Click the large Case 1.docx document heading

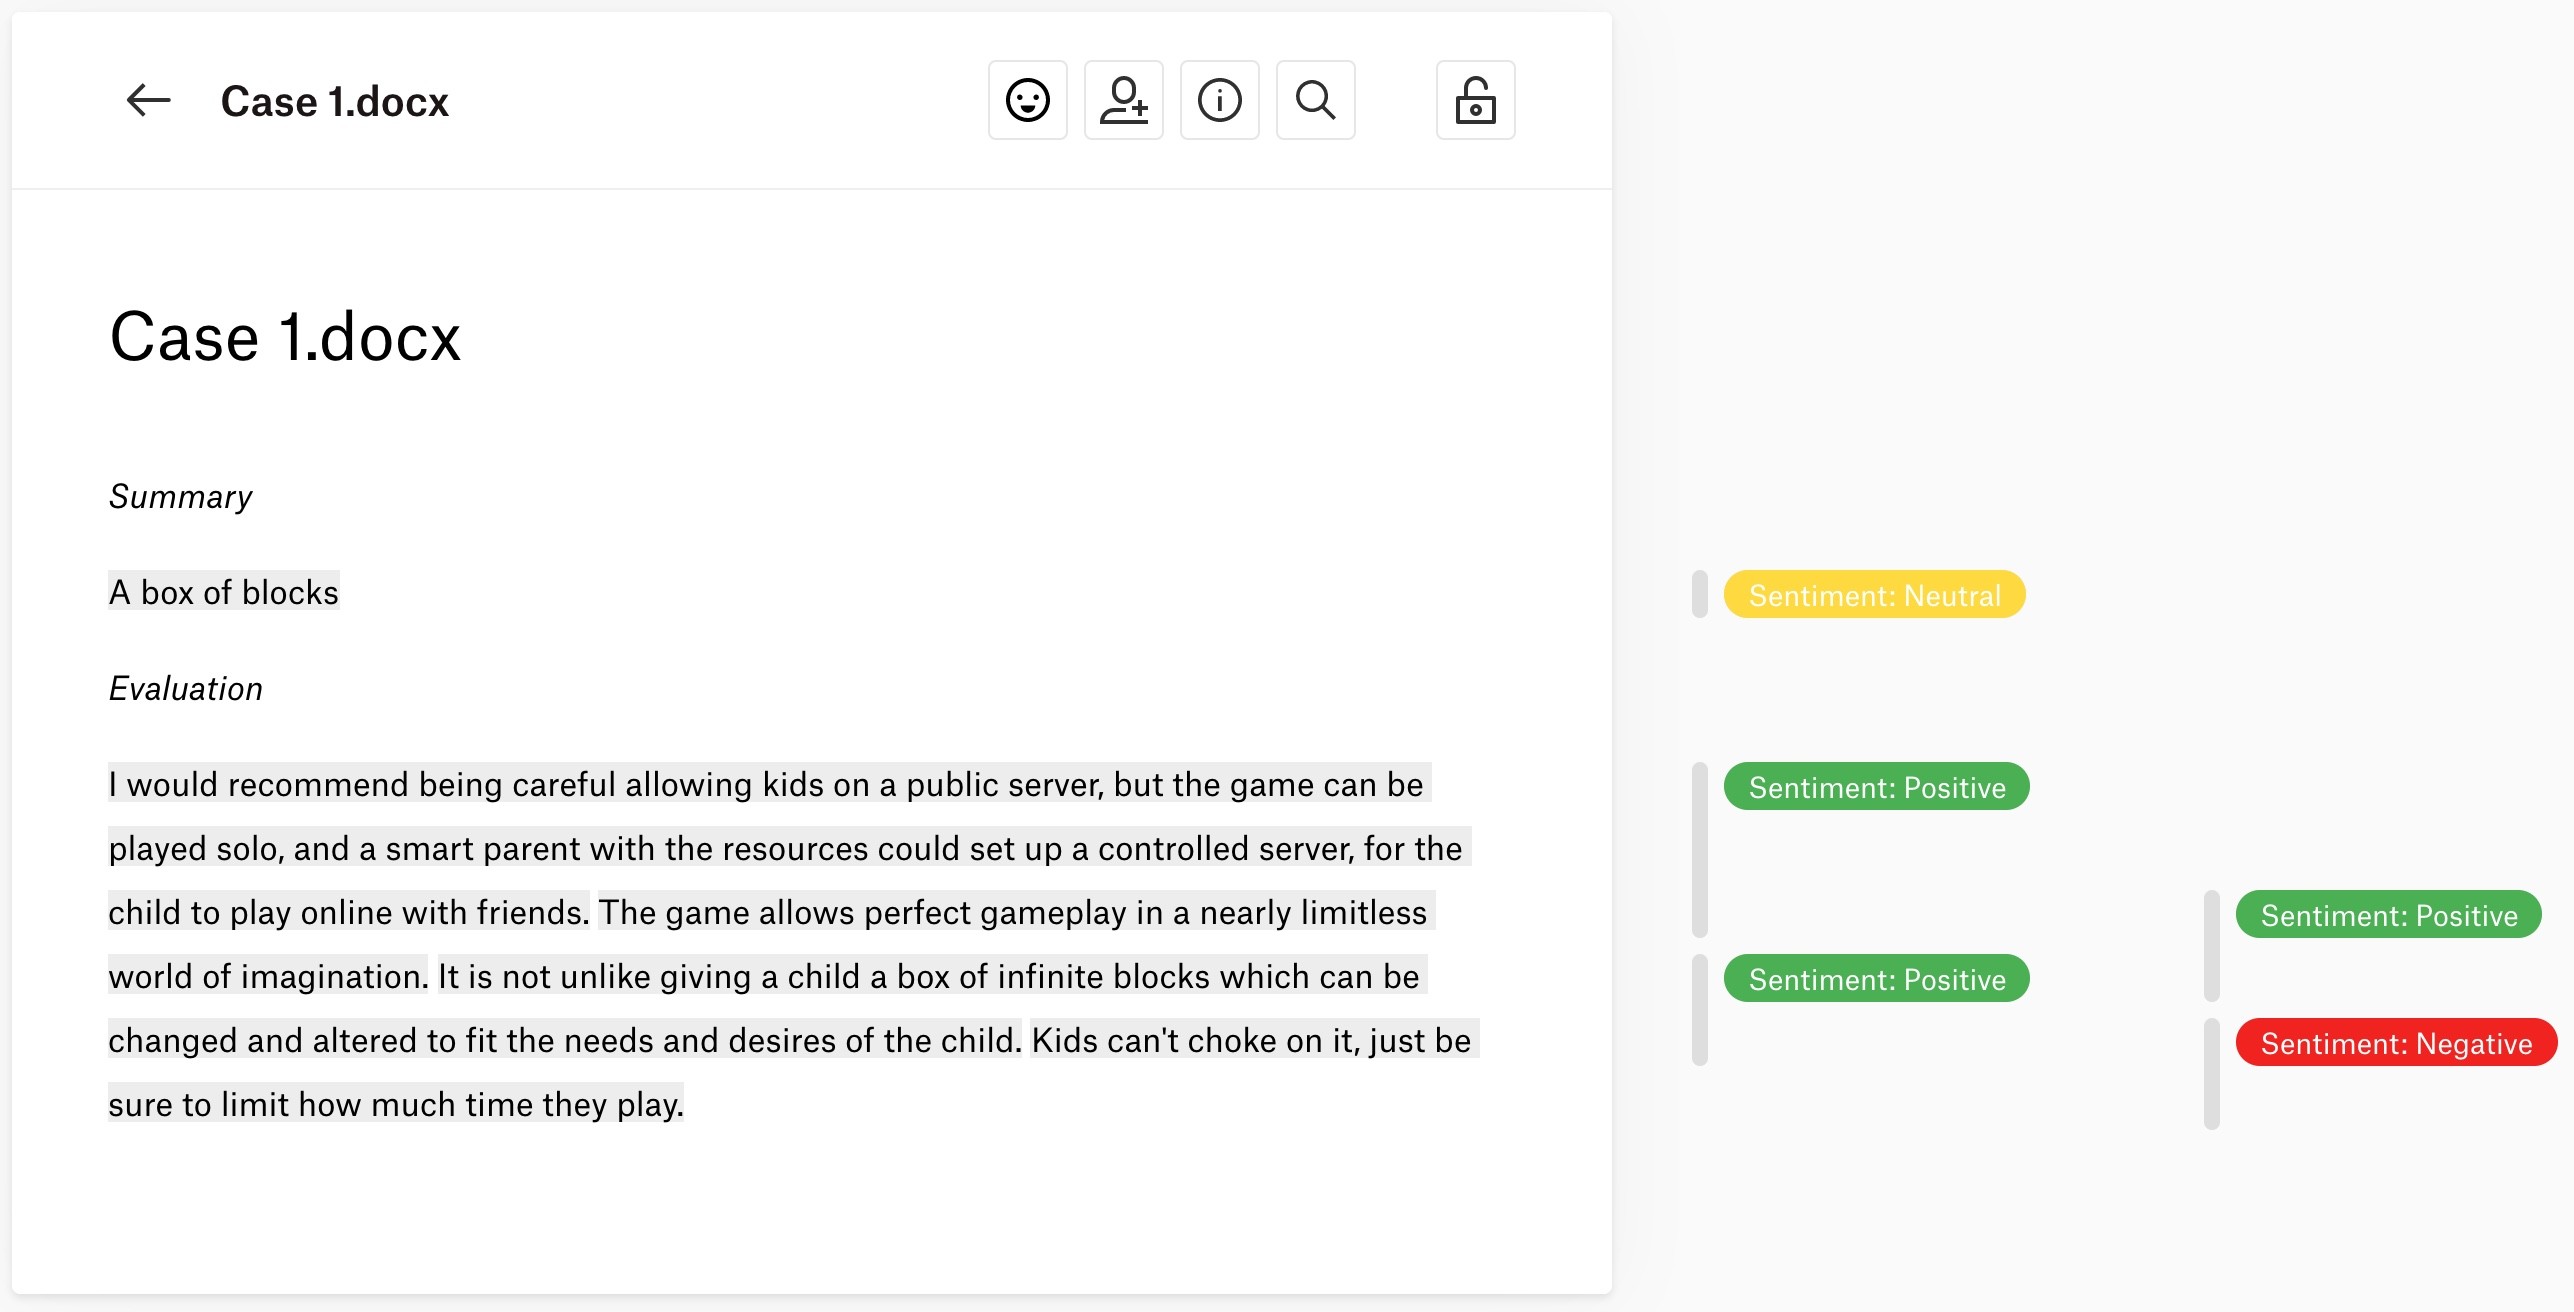pyautogui.click(x=285, y=337)
